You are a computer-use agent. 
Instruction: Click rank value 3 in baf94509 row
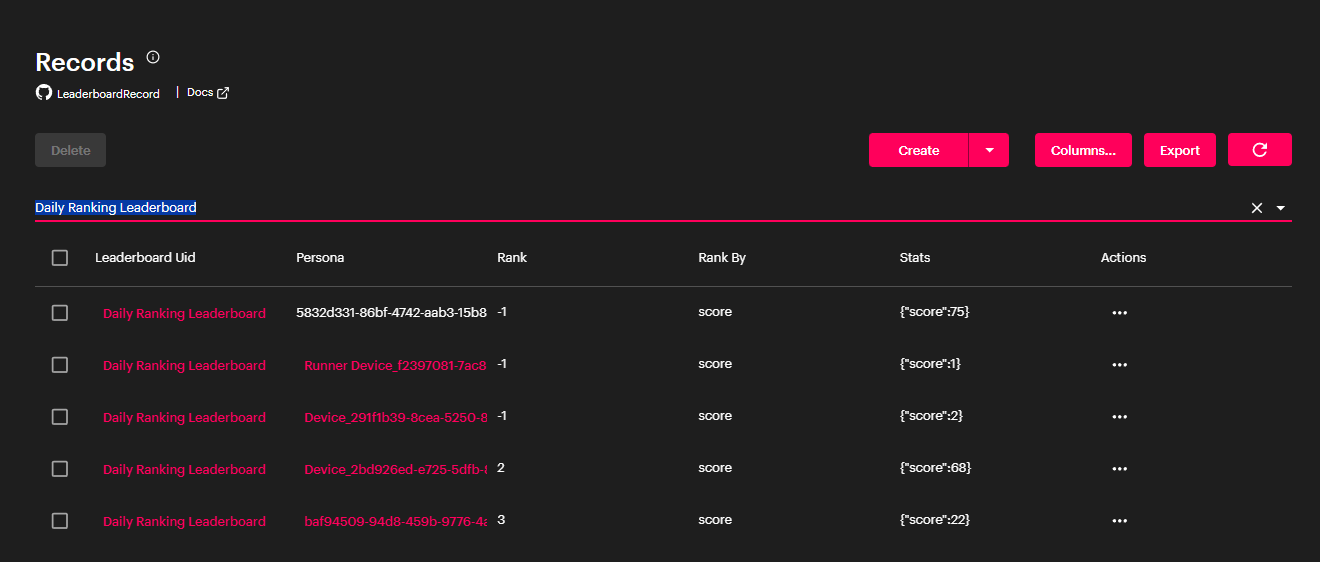(501, 520)
